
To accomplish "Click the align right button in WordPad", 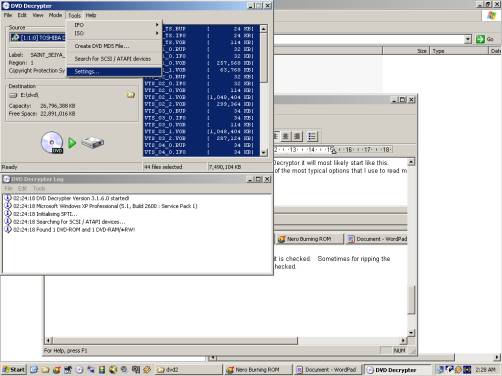I will tap(297, 136).
